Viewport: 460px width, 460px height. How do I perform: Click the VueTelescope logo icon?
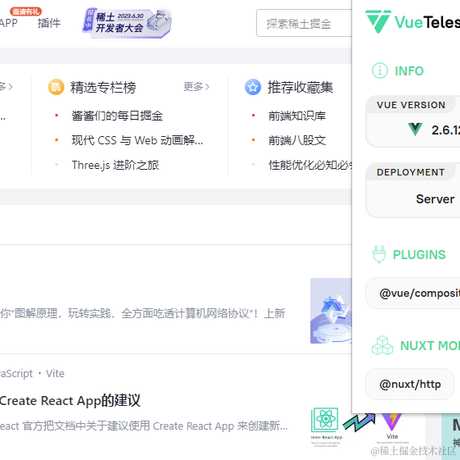point(378,22)
